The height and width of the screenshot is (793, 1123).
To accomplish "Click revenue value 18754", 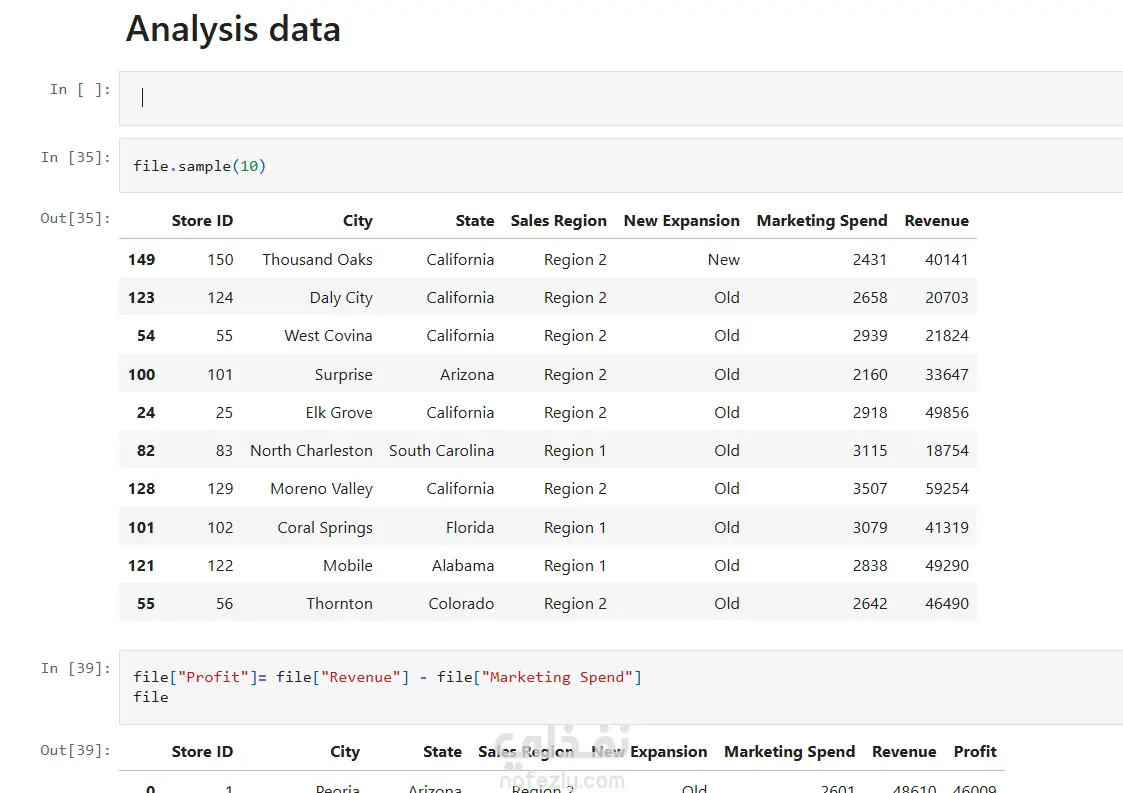I will (x=947, y=451).
